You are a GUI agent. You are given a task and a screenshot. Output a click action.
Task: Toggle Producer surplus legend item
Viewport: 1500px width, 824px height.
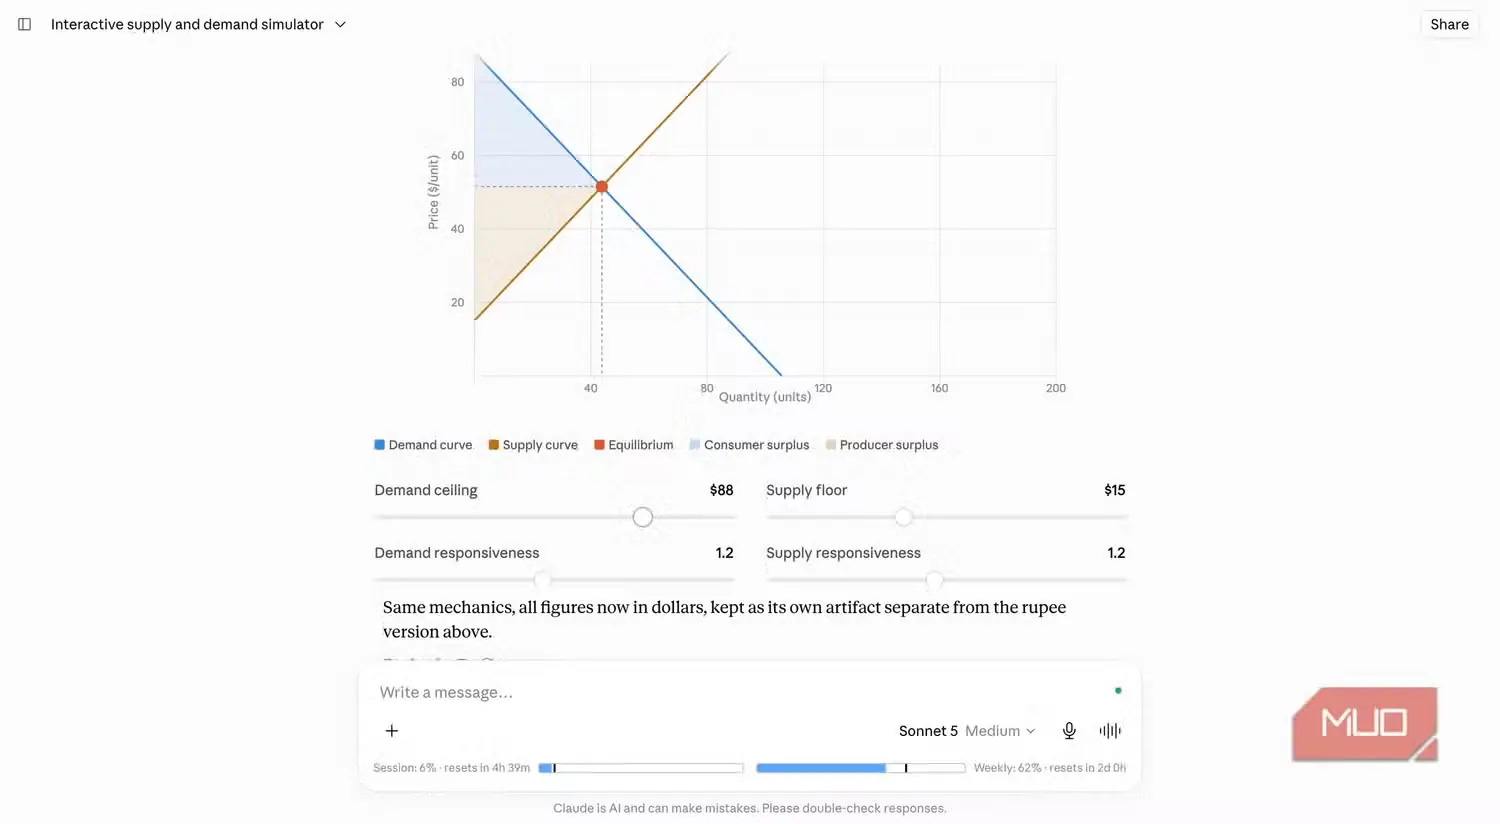point(882,445)
